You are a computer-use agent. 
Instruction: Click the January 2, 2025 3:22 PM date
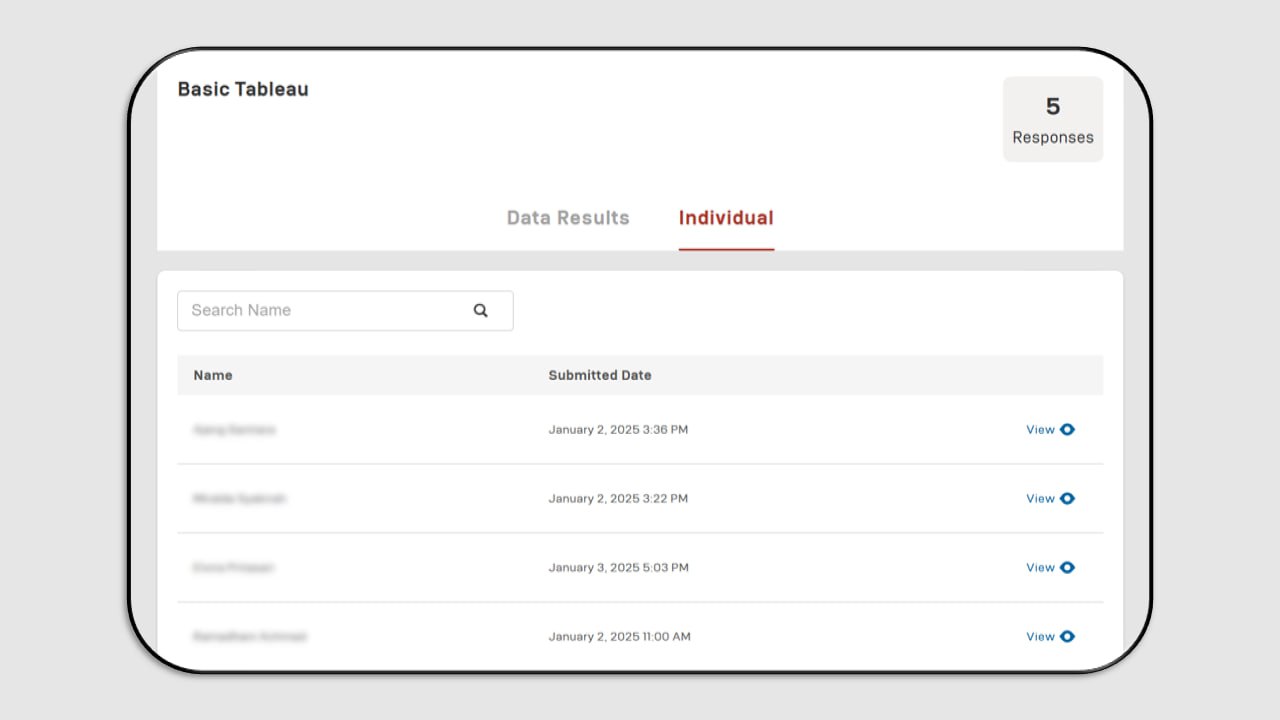618,499
